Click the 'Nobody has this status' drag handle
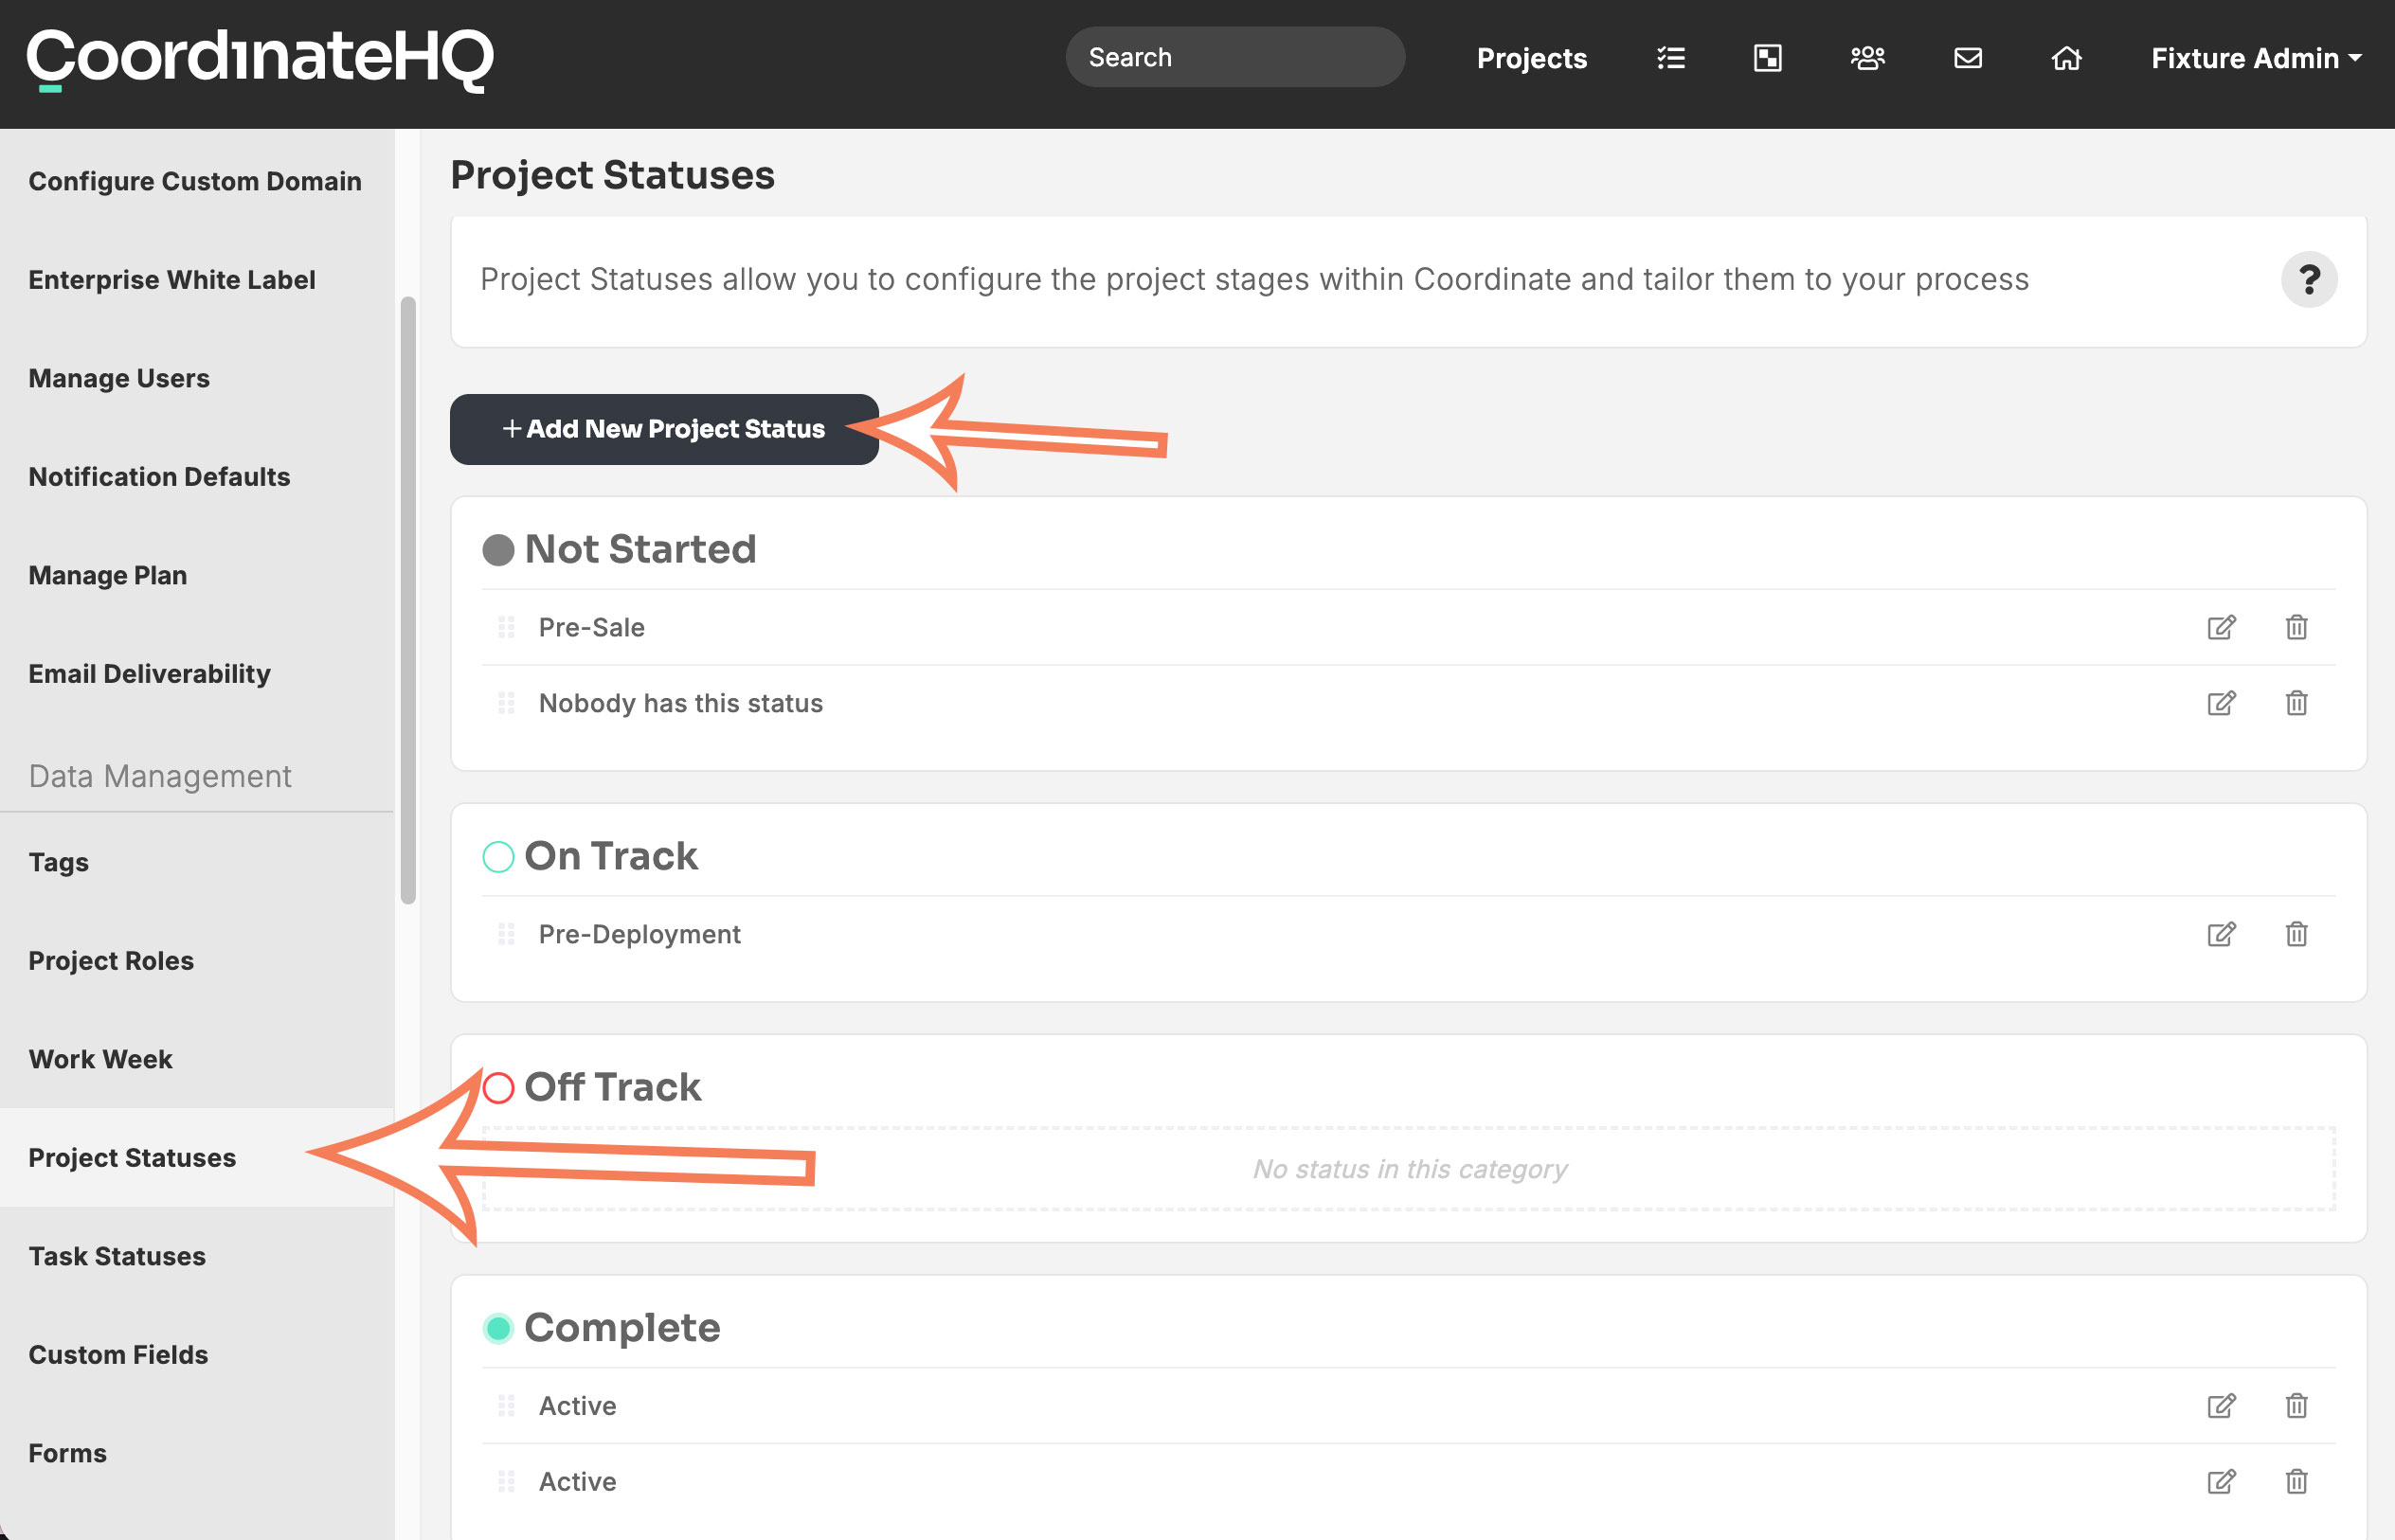The height and width of the screenshot is (1540, 2395). coord(506,703)
